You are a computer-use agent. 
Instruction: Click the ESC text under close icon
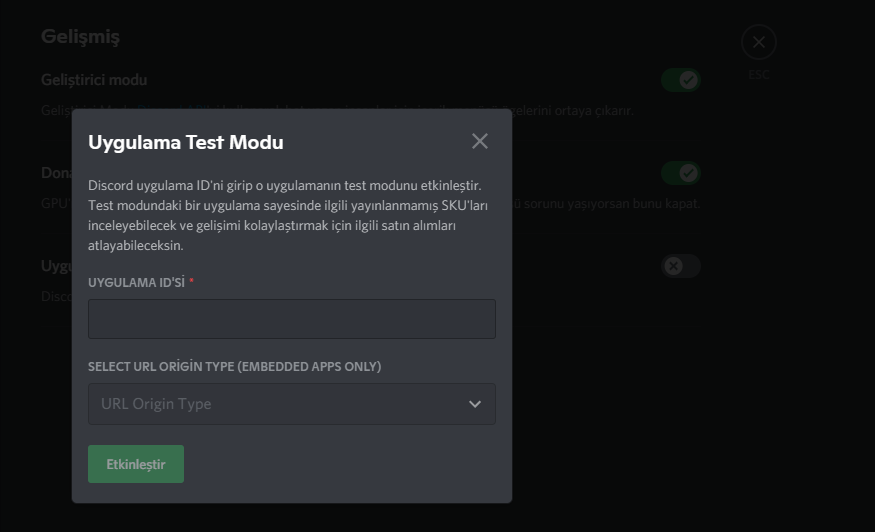pyautogui.click(x=758, y=74)
